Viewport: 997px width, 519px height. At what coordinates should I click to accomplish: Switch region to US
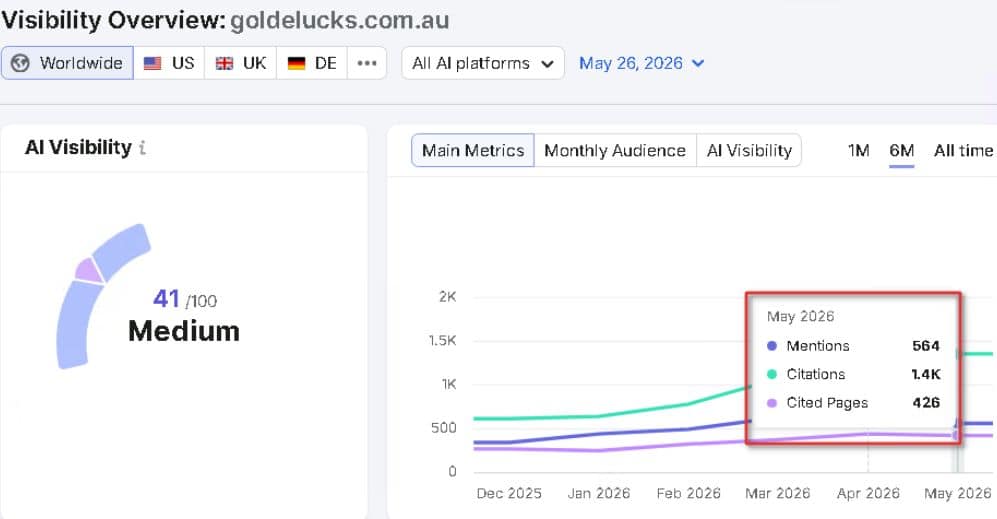(169, 63)
